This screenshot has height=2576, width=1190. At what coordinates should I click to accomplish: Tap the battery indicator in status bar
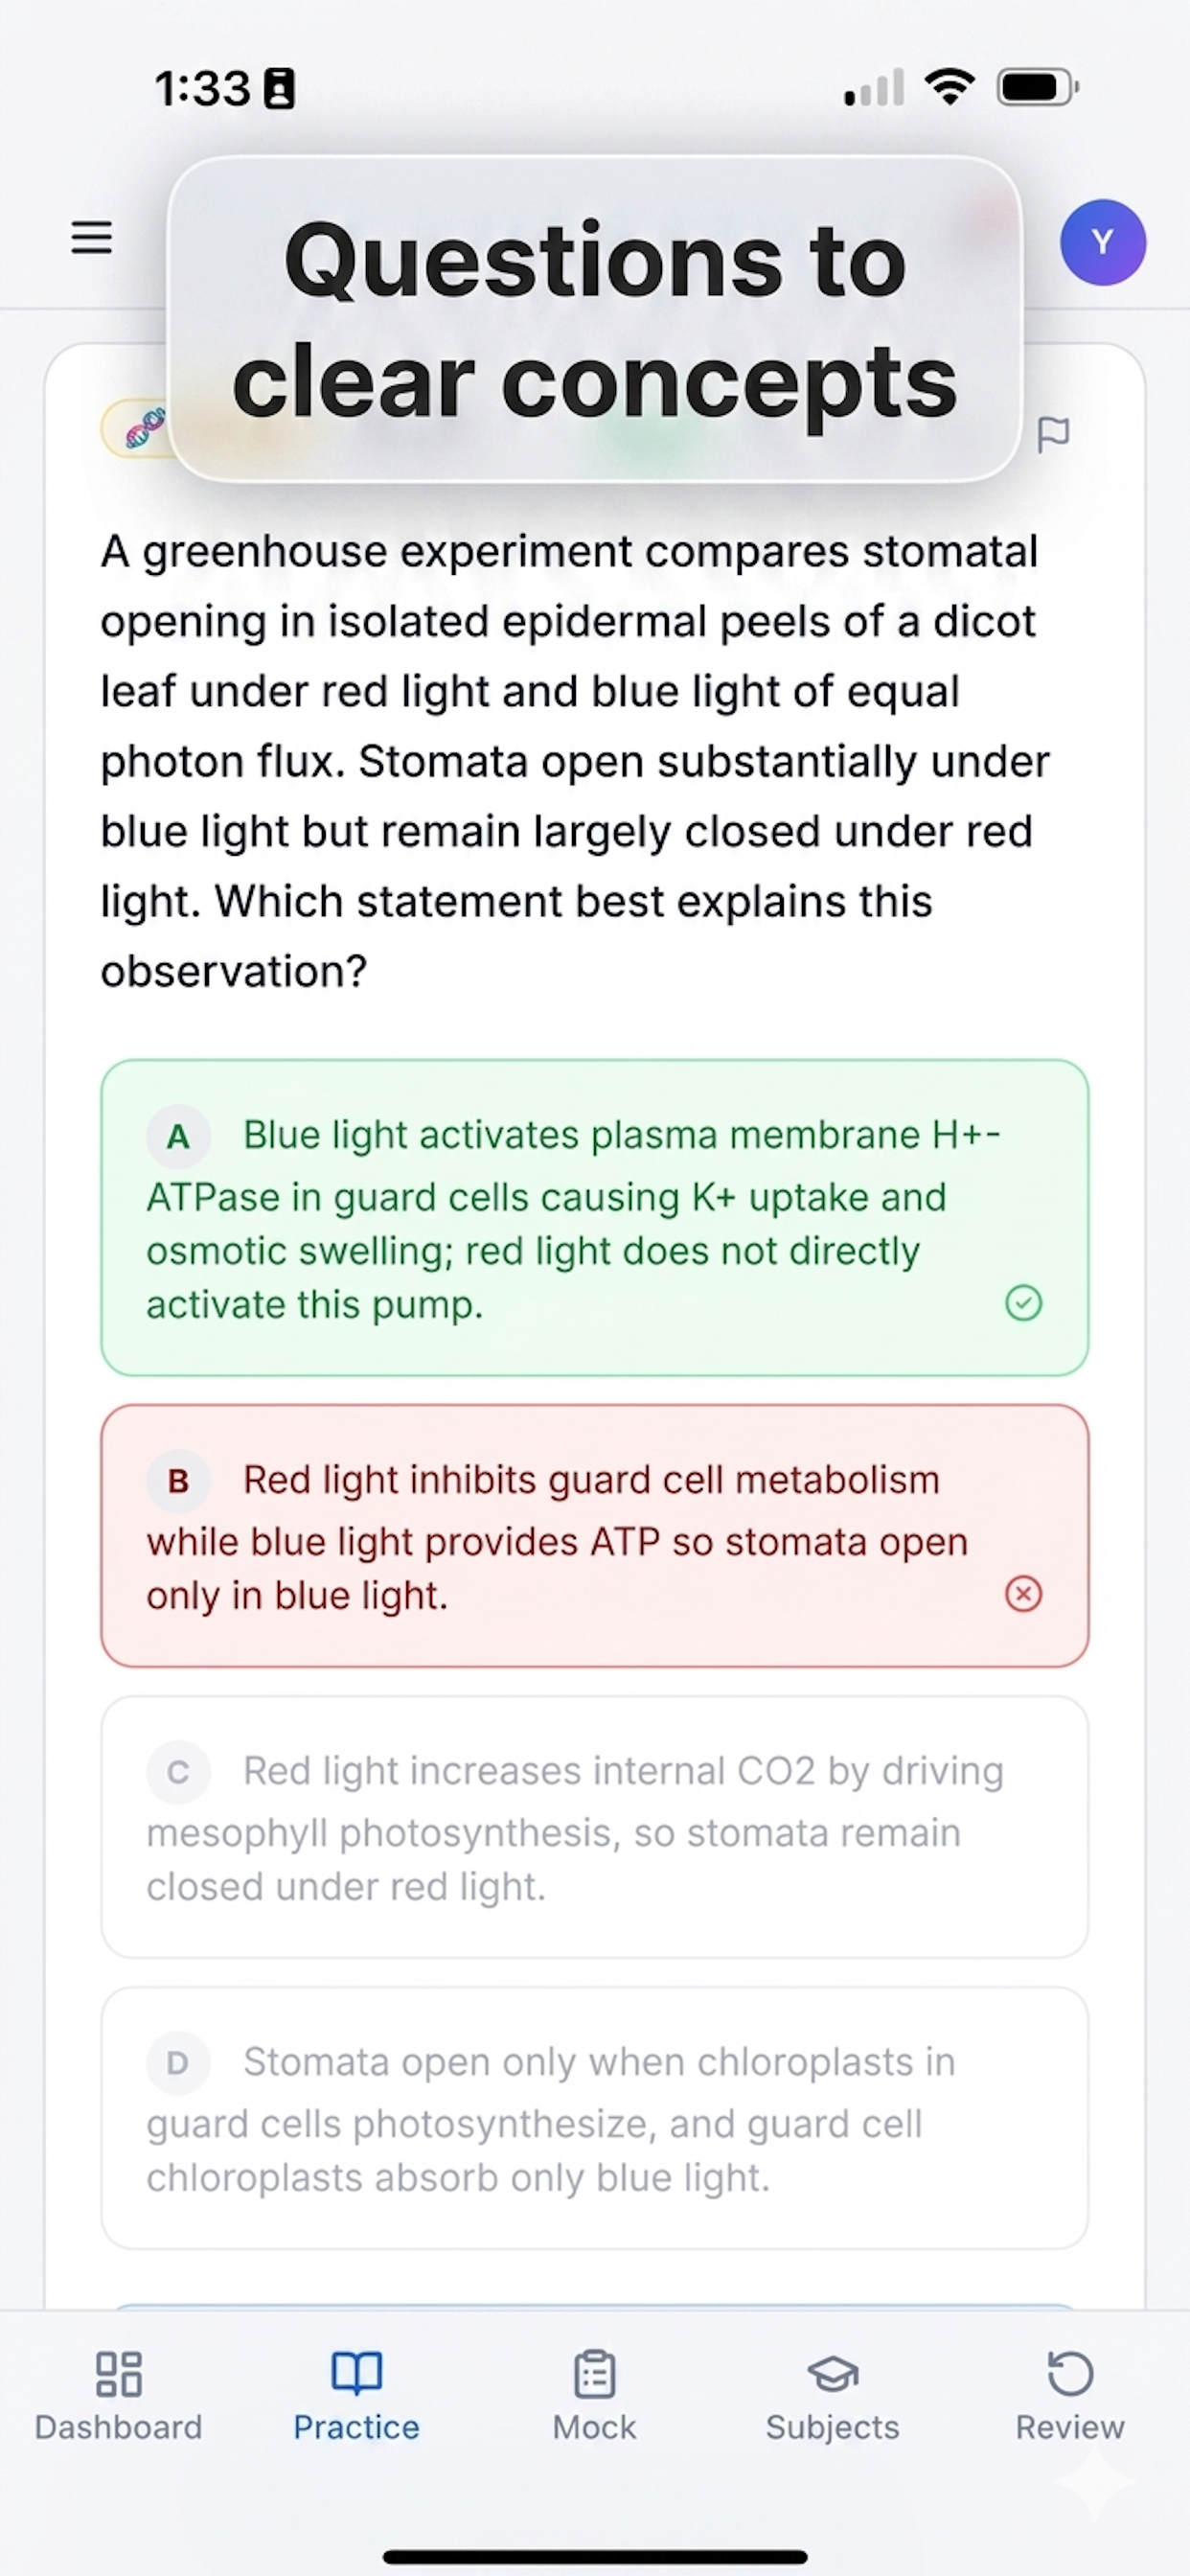pyautogui.click(x=1037, y=88)
